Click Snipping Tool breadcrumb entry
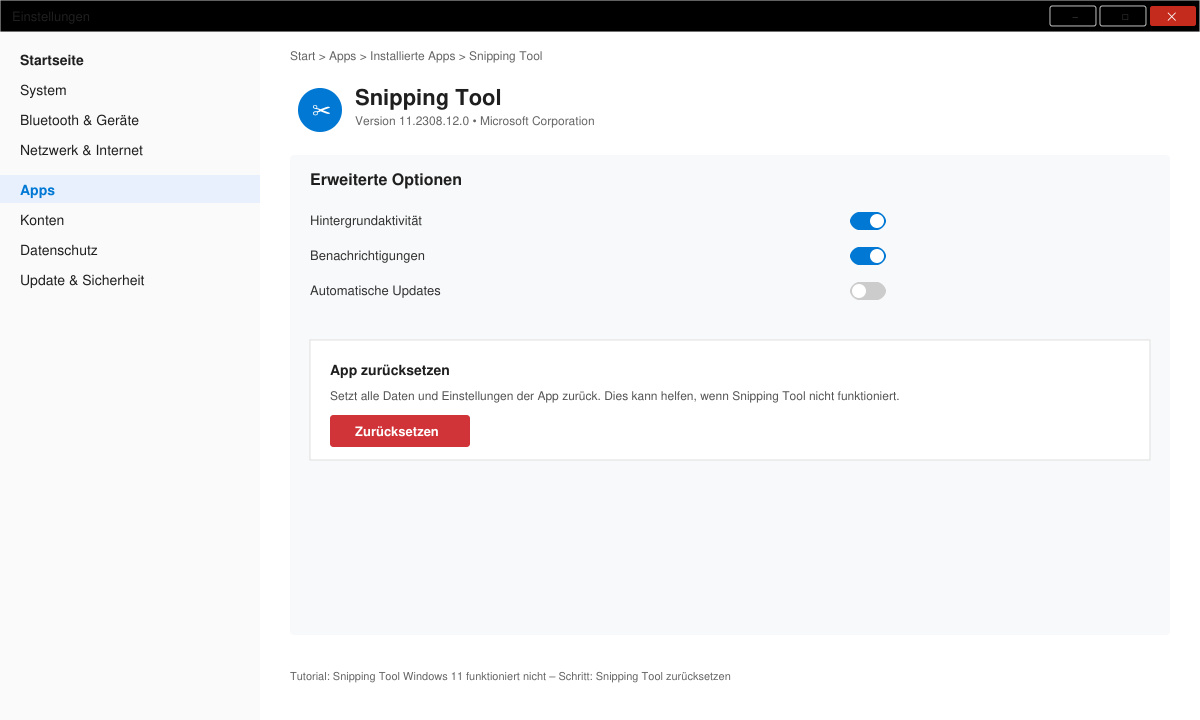Screen dimensions: 1200x720 pyautogui.click(x=506, y=56)
